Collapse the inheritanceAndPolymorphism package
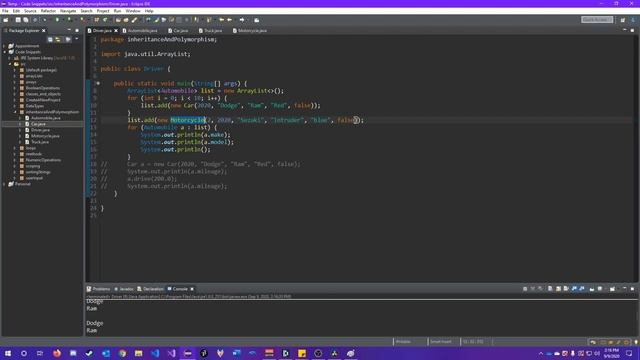 click(15, 112)
